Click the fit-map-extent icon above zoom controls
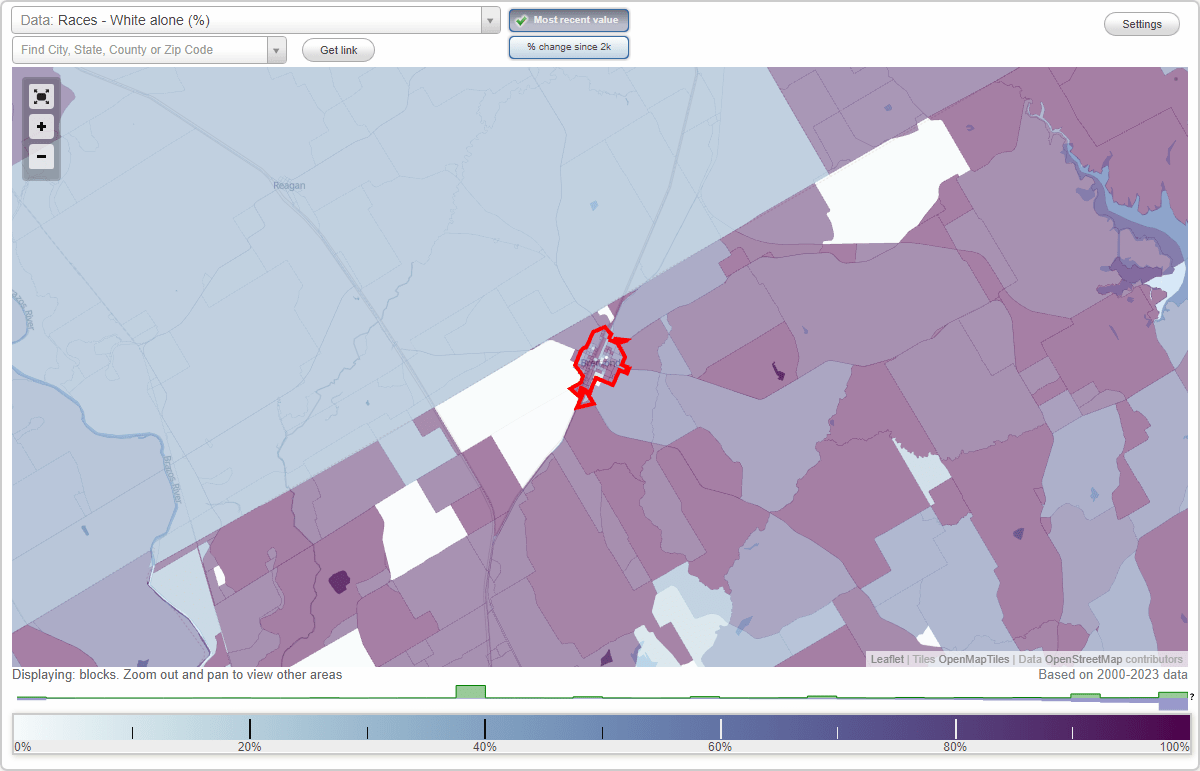Image resolution: width=1200 pixels, height=771 pixels. point(41,96)
